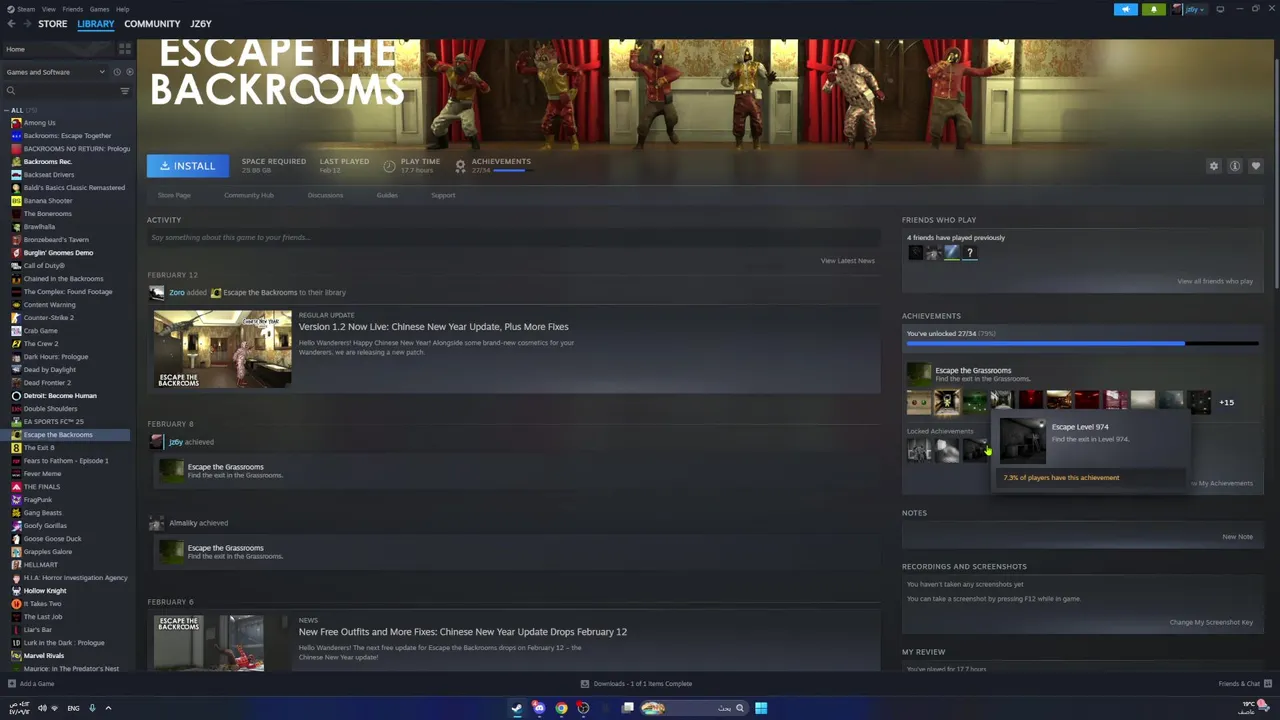Click the forward navigation arrow
The width and height of the screenshot is (1280, 720).
(27, 23)
